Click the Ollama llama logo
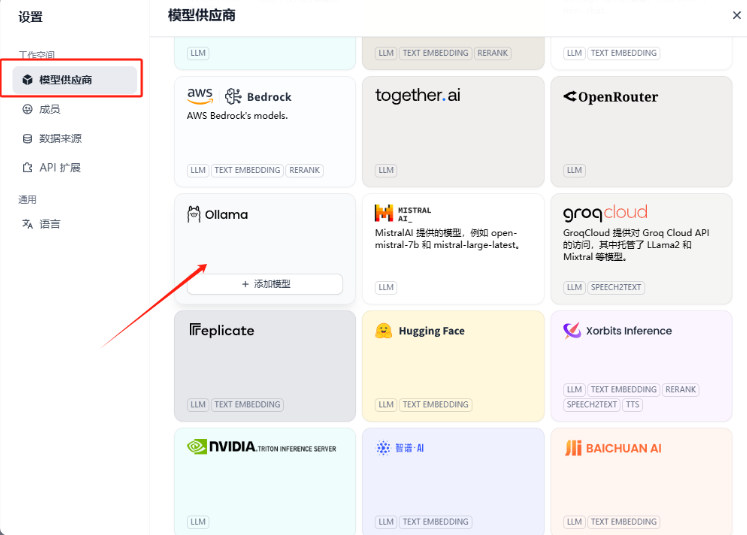Screen dimensions: 747x535 tap(193, 214)
